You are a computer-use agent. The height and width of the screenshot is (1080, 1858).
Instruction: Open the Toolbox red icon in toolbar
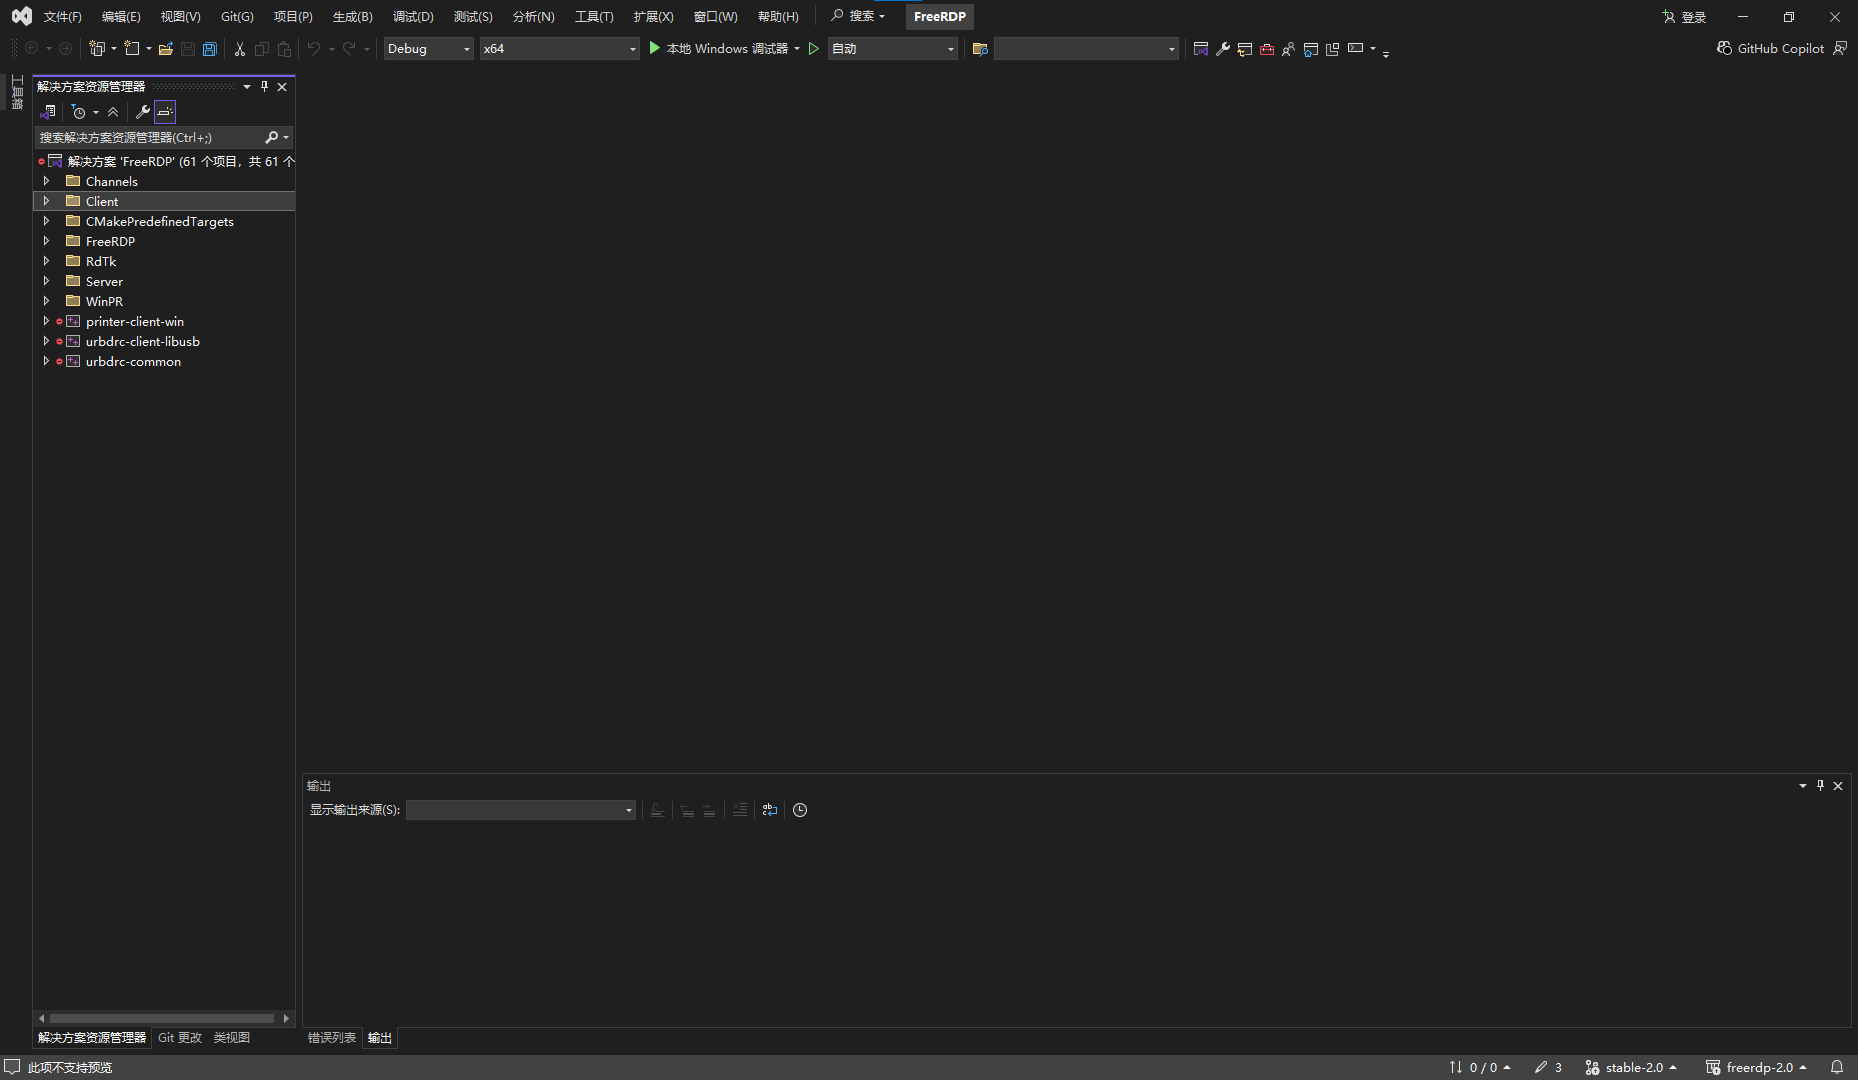point(1267,49)
